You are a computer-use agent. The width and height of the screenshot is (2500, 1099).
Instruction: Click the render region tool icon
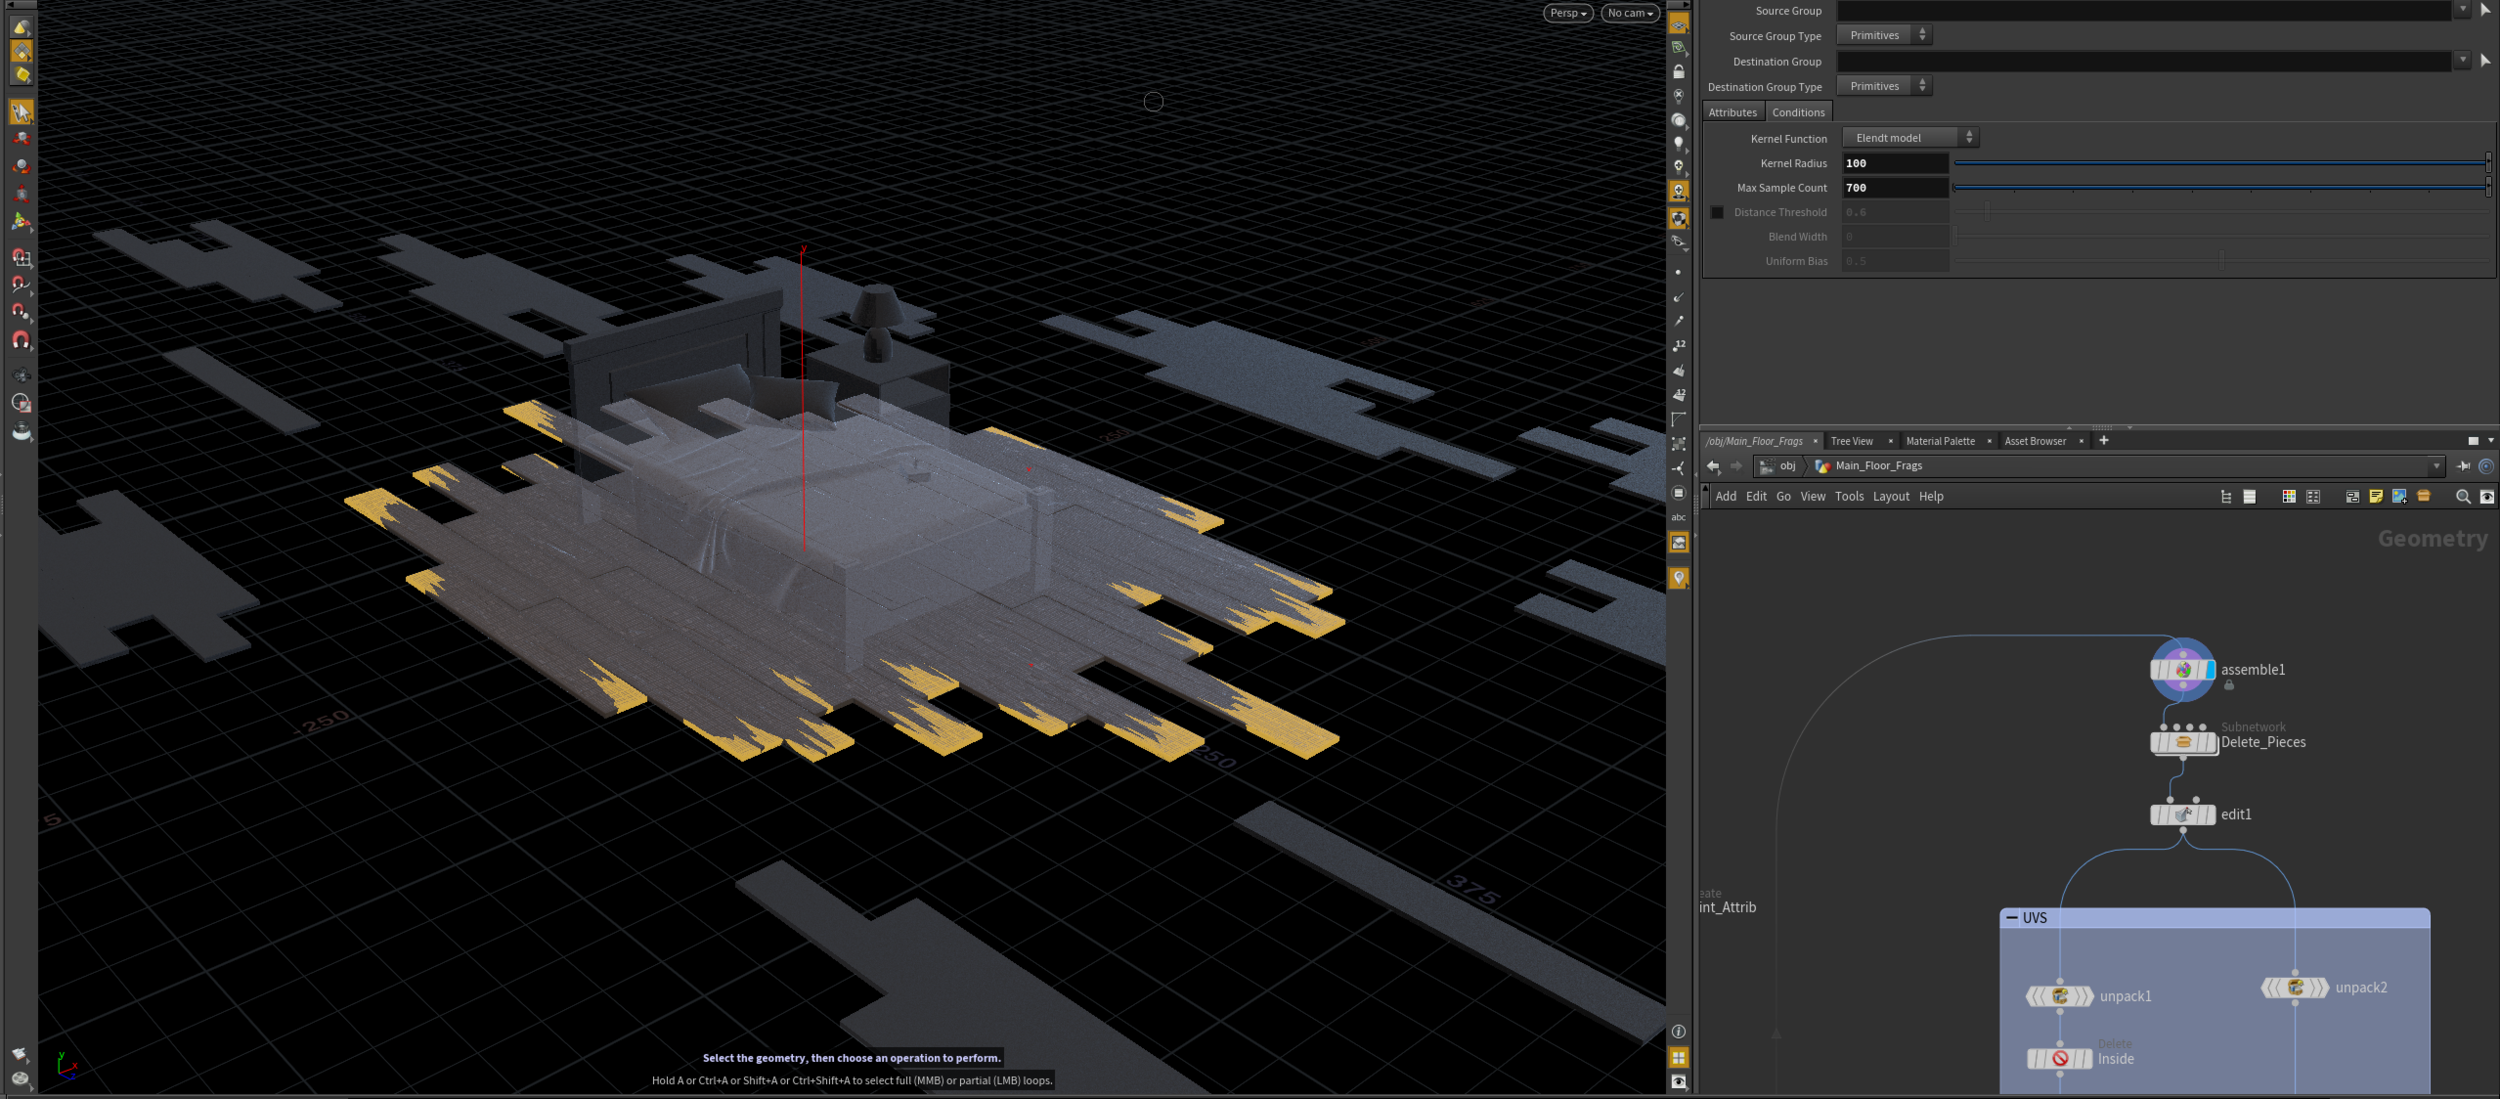tap(21, 403)
